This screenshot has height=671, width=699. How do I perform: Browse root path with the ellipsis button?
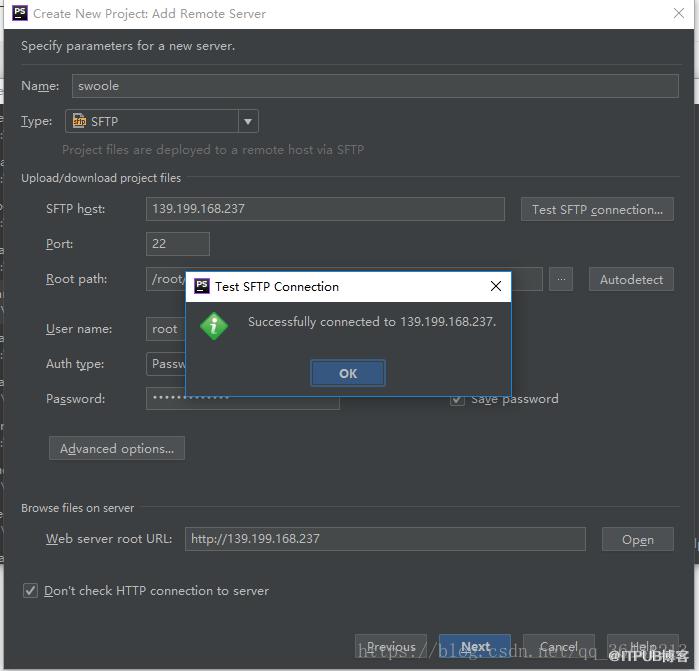click(561, 279)
